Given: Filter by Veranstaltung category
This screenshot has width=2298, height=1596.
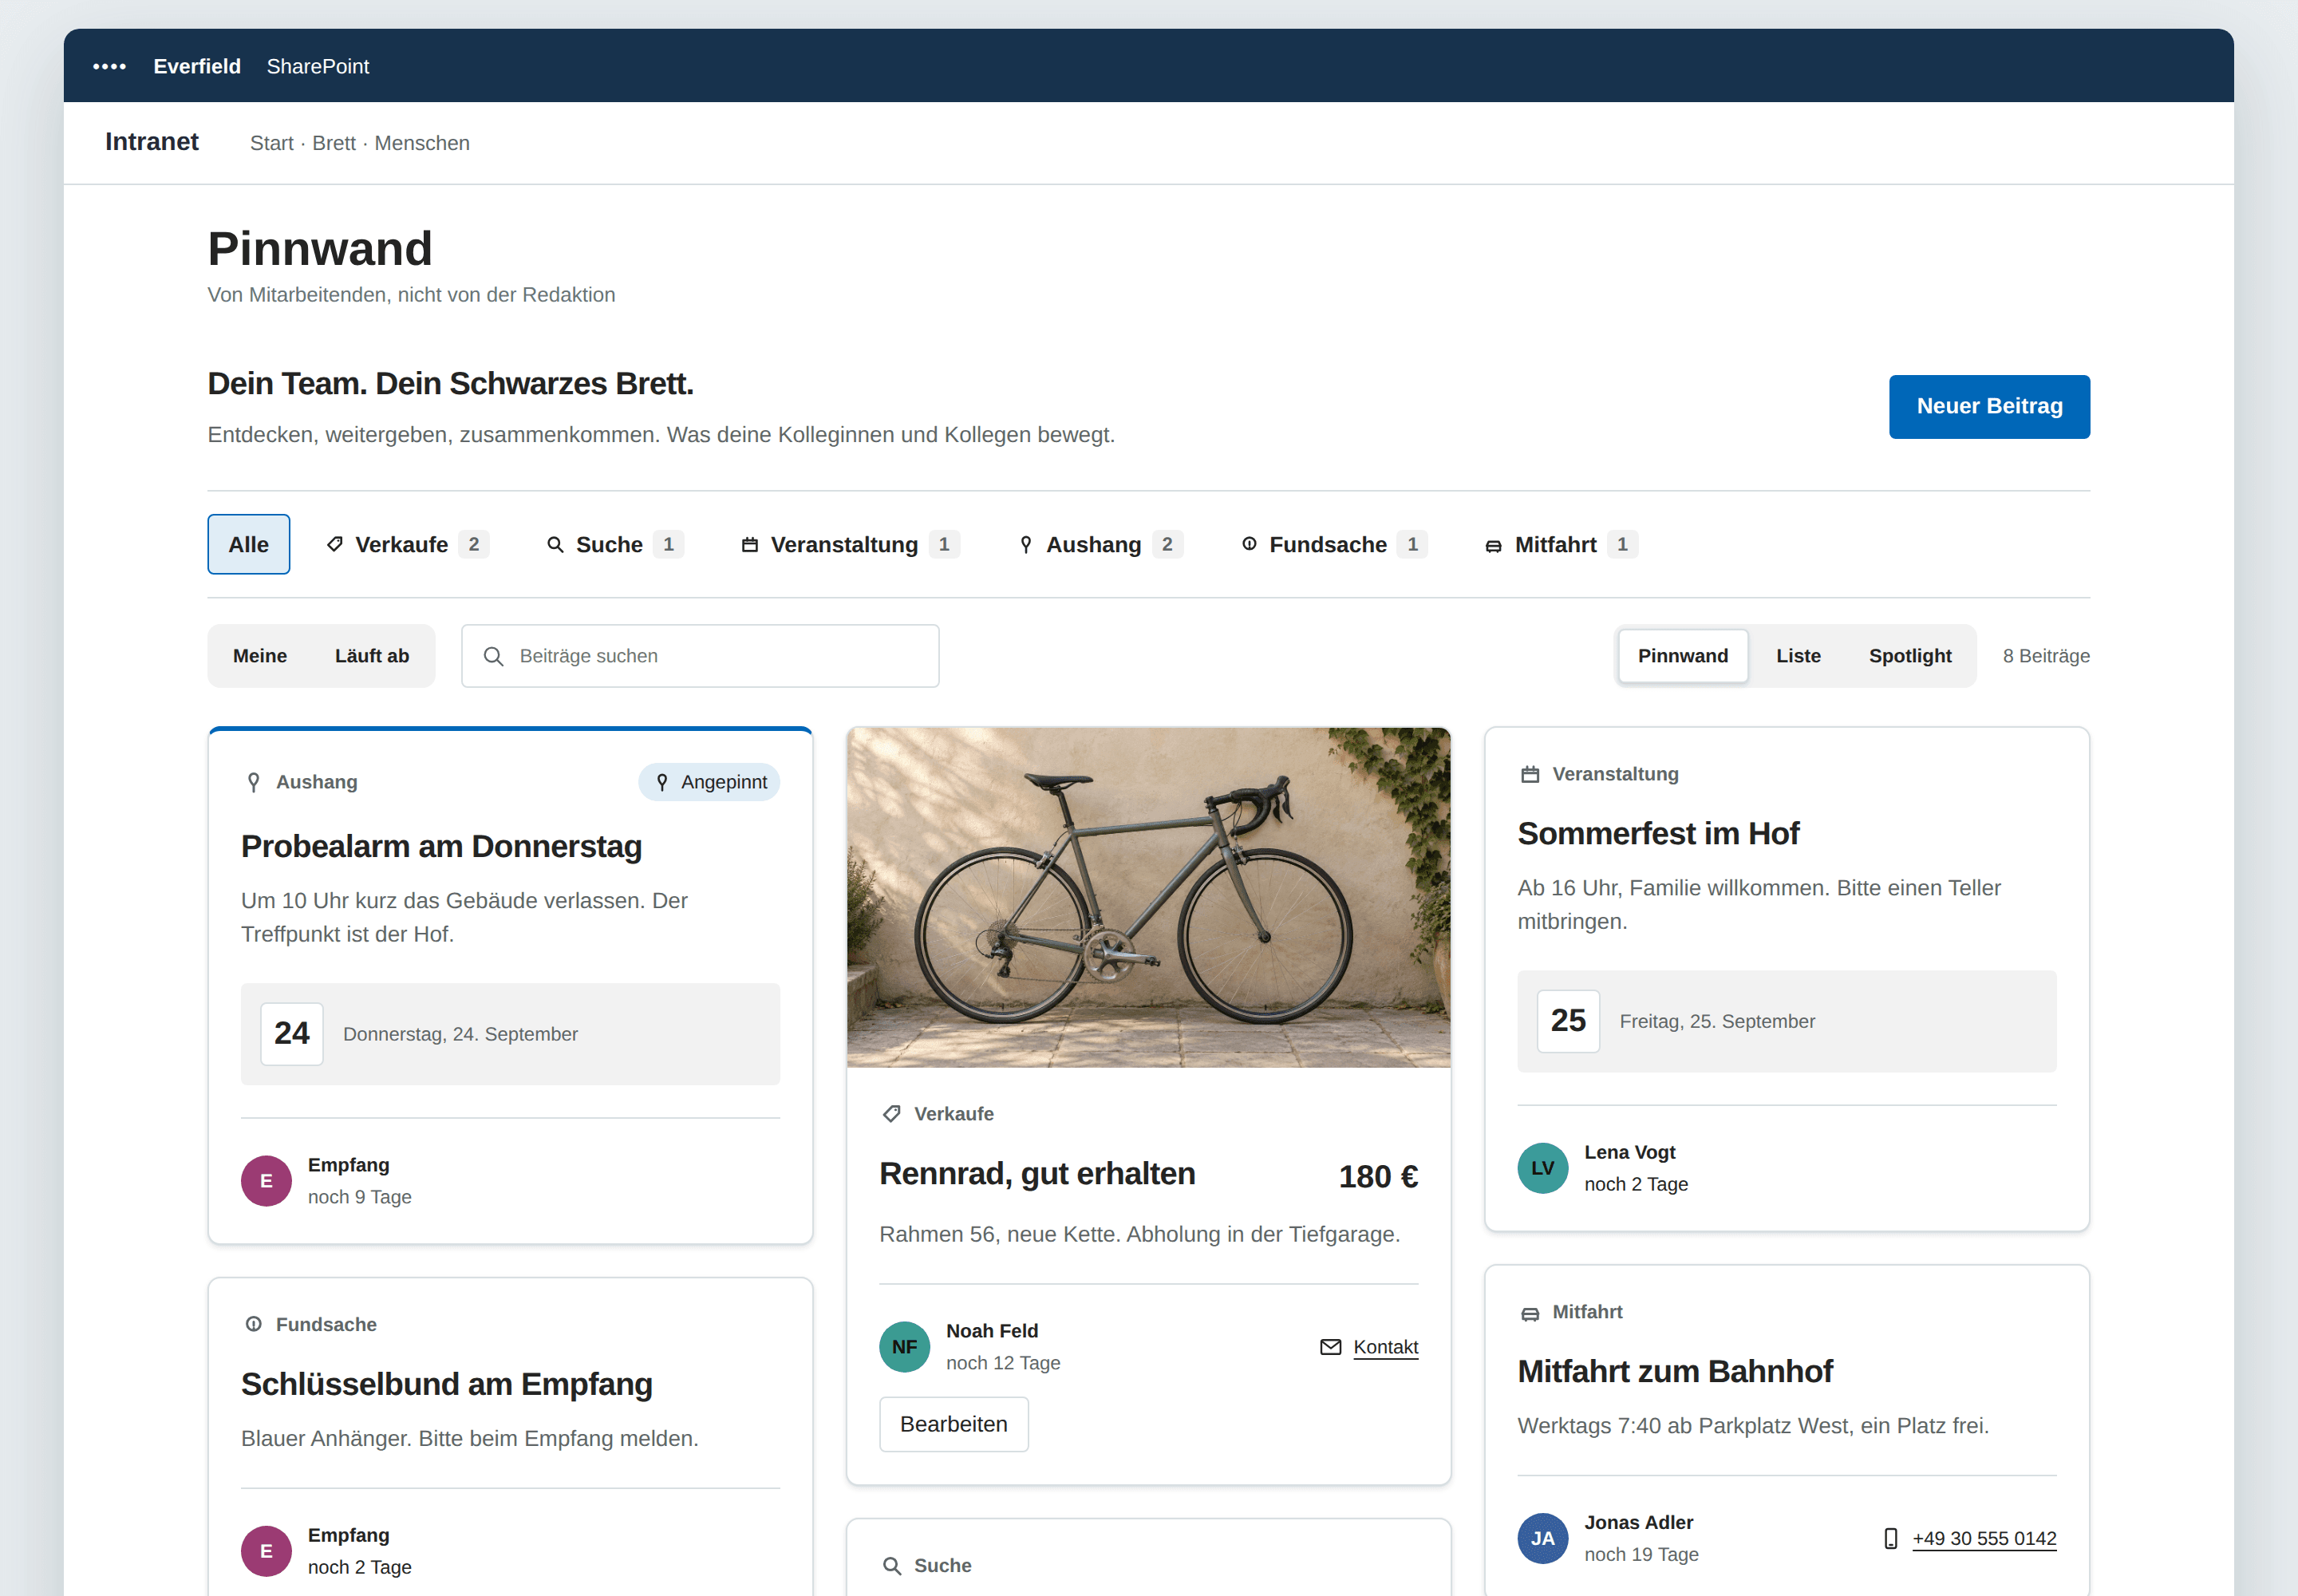Looking at the screenshot, I should [x=850, y=544].
